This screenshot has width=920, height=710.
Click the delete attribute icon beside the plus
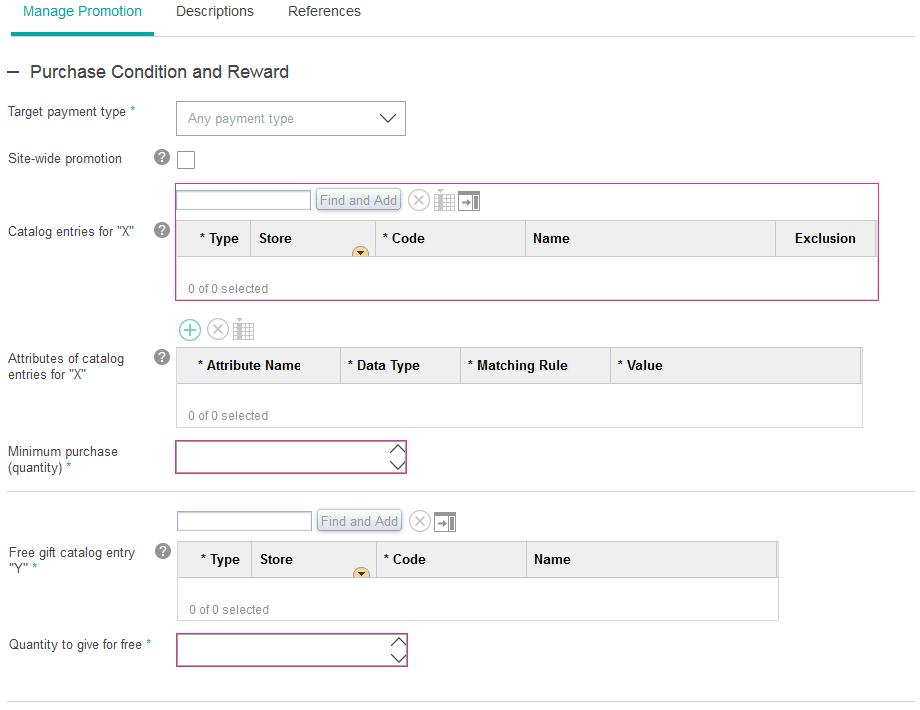tap(217, 330)
